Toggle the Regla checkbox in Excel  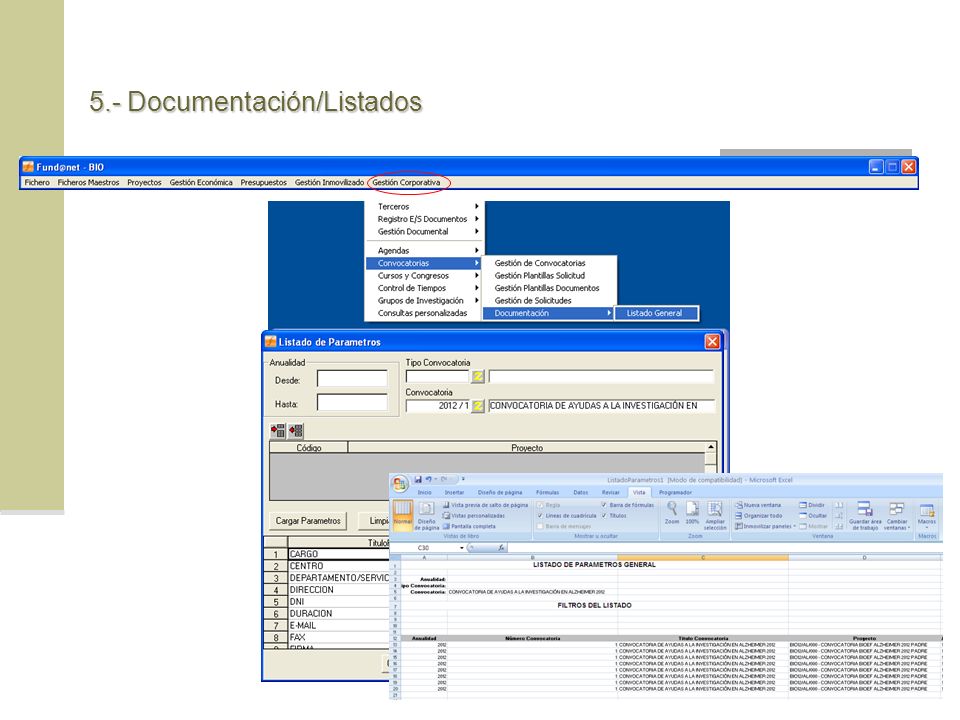point(540,505)
